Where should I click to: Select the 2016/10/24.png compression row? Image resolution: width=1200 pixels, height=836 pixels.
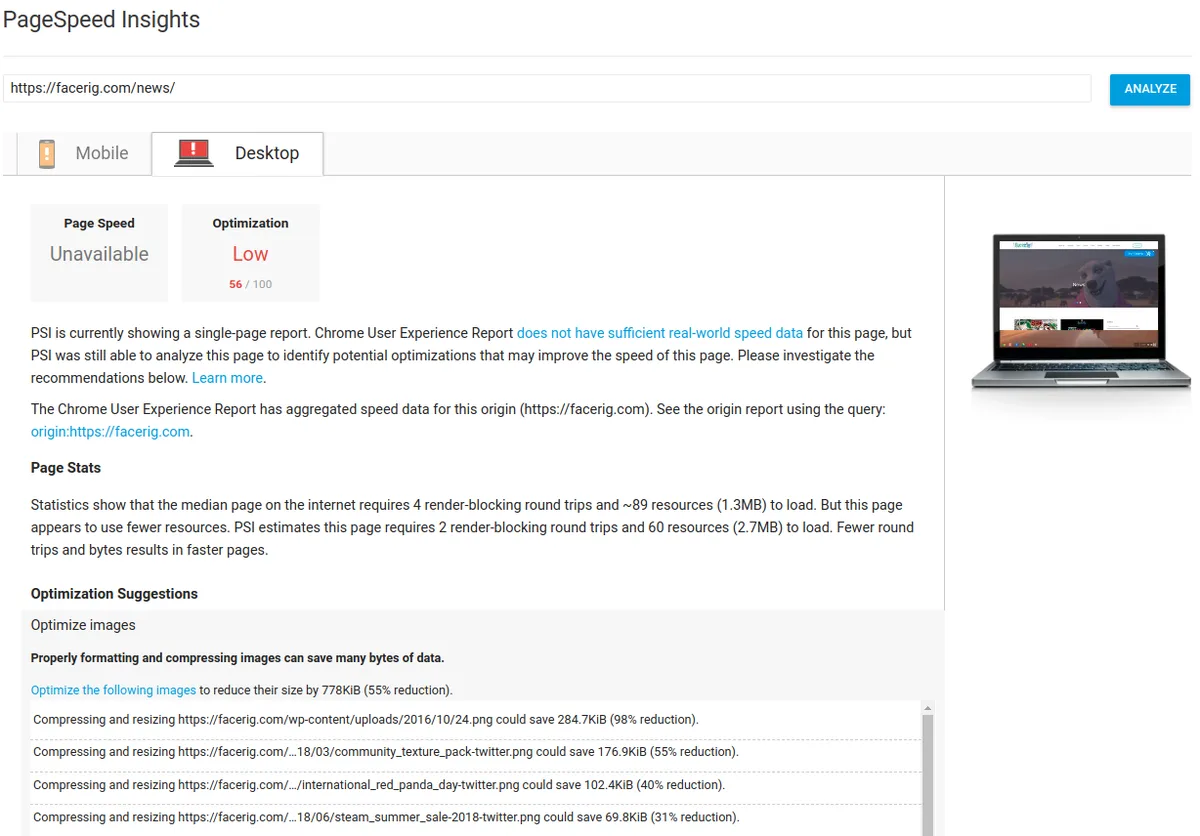click(x=476, y=720)
